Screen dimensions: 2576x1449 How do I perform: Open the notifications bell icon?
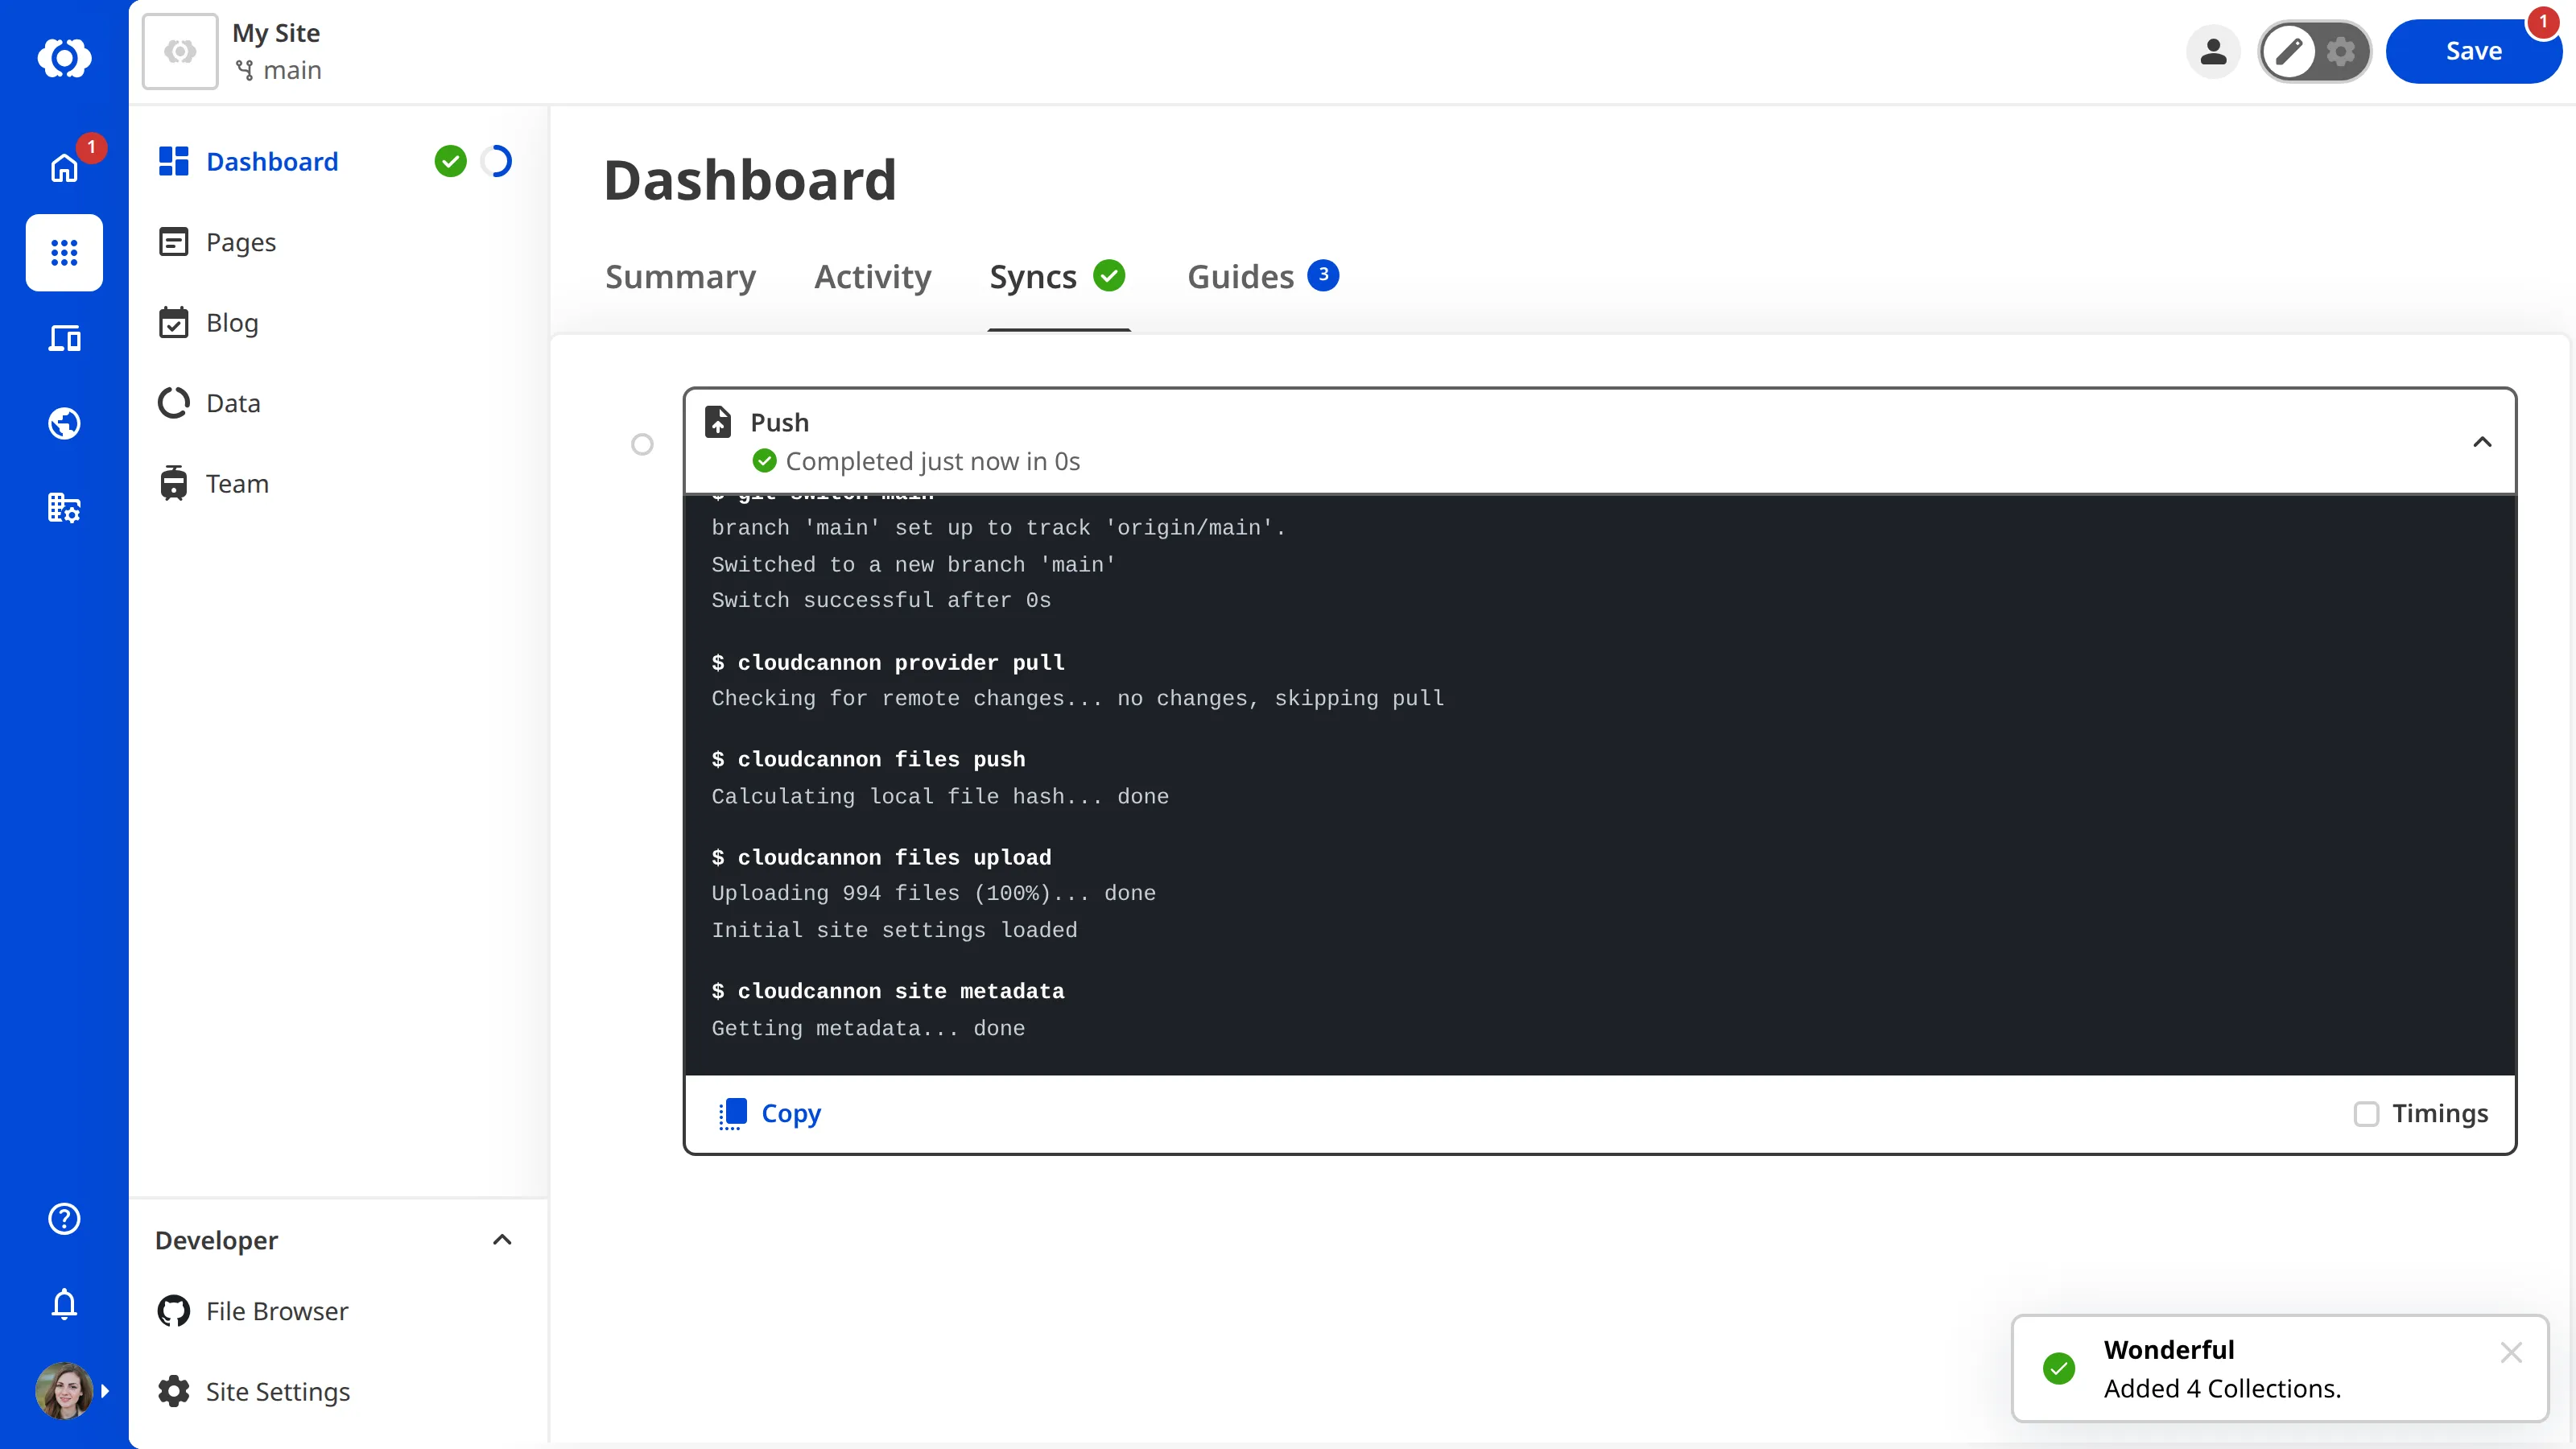[x=64, y=1304]
